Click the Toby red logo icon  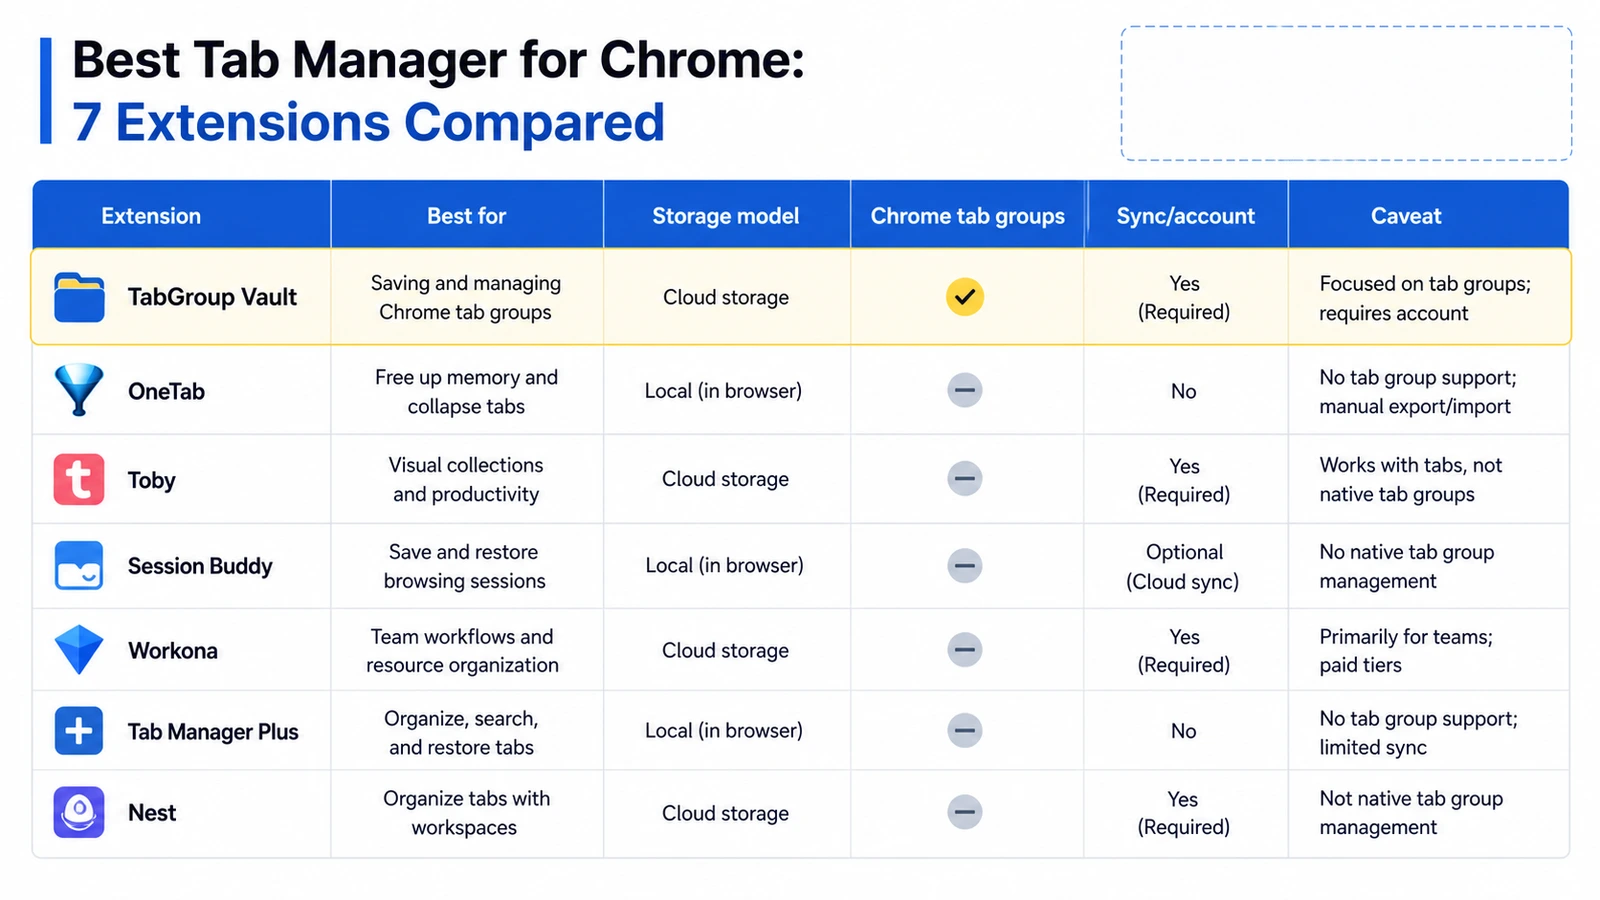tap(79, 479)
